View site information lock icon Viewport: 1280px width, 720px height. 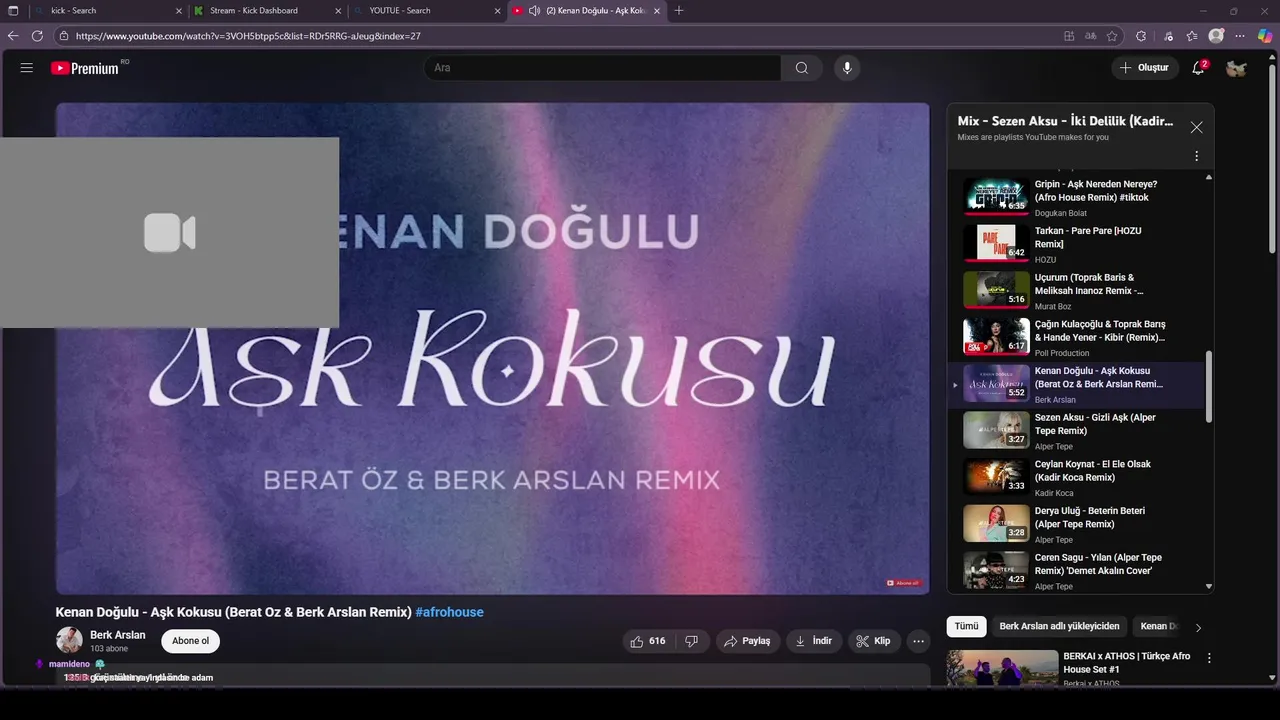coord(63,36)
